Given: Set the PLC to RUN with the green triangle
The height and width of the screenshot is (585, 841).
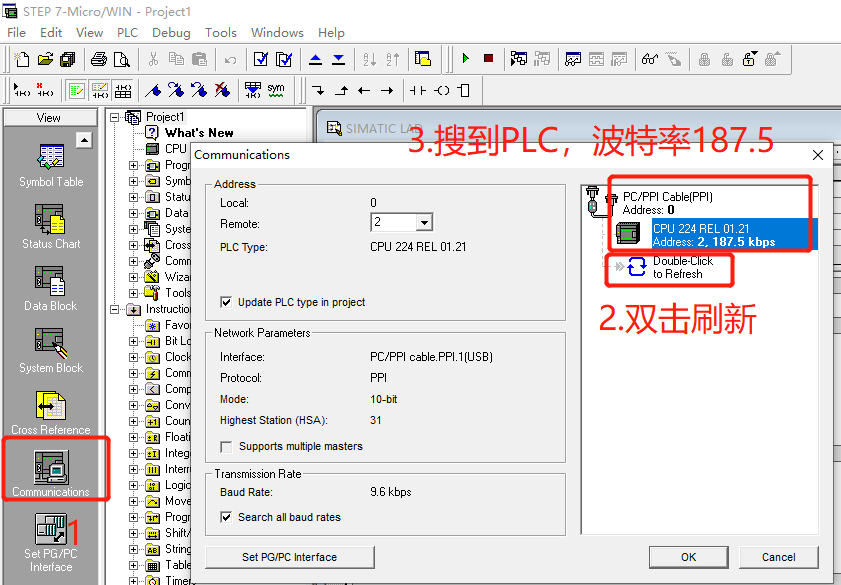Looking at the screenshot, I should click(466, 58).
